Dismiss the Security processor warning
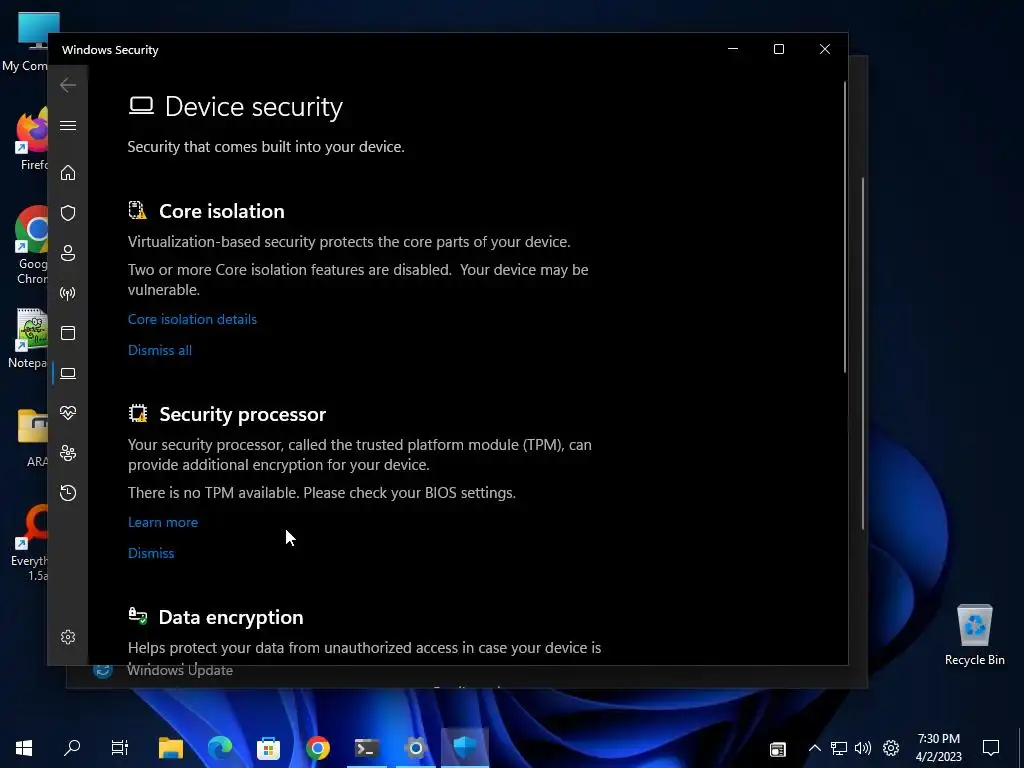This screenshot has width=1024, height=768. click(151, 553)
